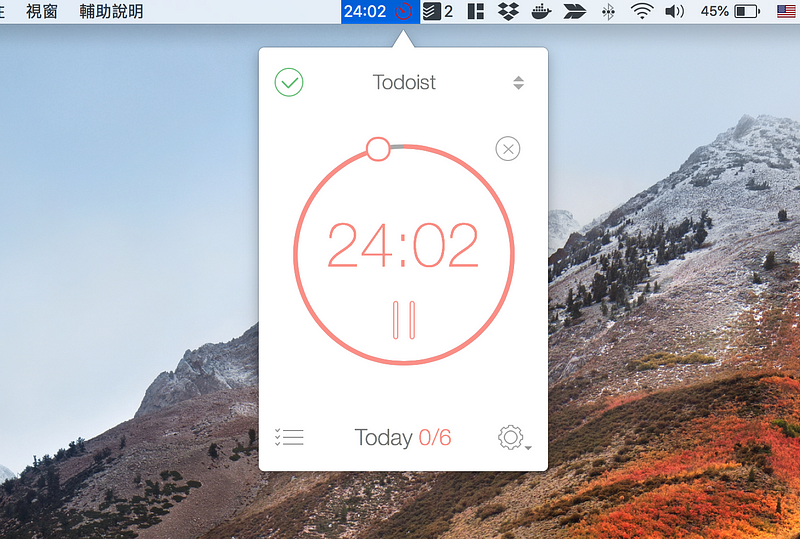
Task: Open the 輔助說明 menu
Action: pyautogui.click(x=111, y=11)
